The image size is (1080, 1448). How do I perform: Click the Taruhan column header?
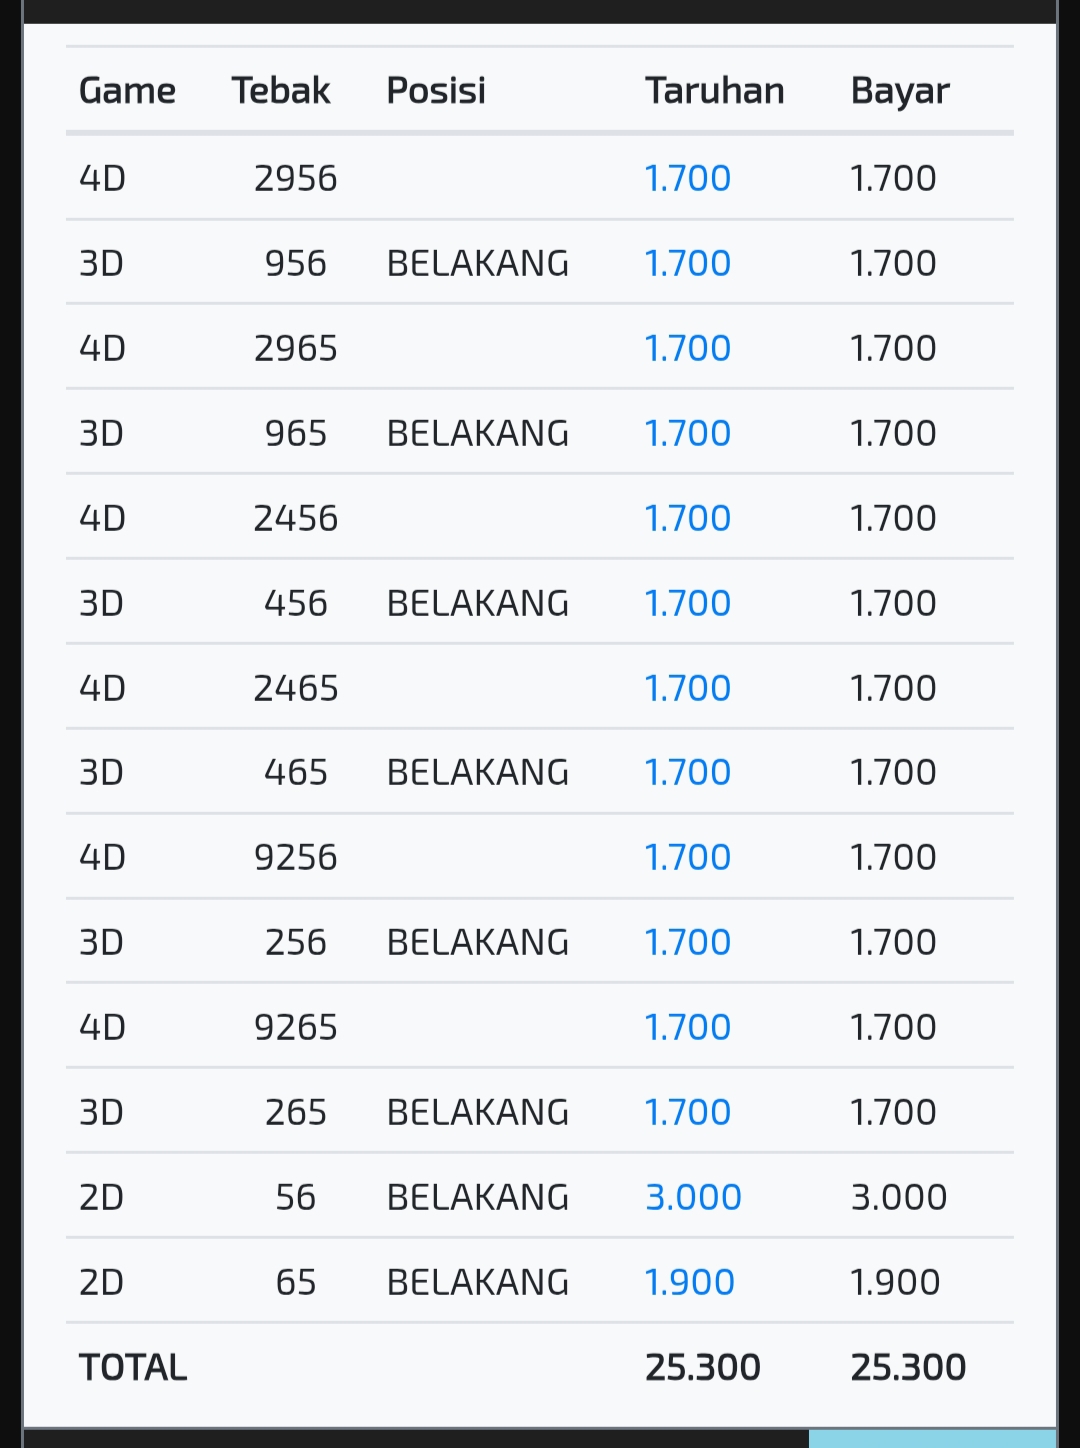tap(714, 91)
